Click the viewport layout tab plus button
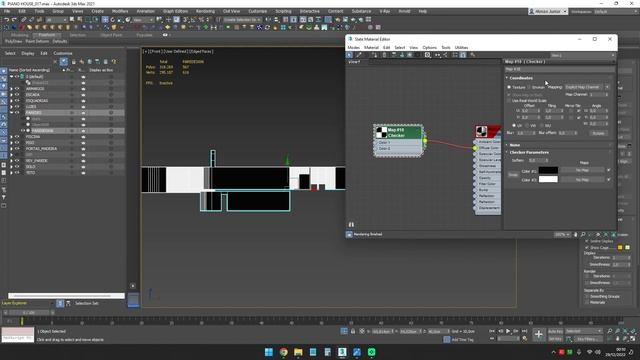640x360 pixels. point(133,286)
